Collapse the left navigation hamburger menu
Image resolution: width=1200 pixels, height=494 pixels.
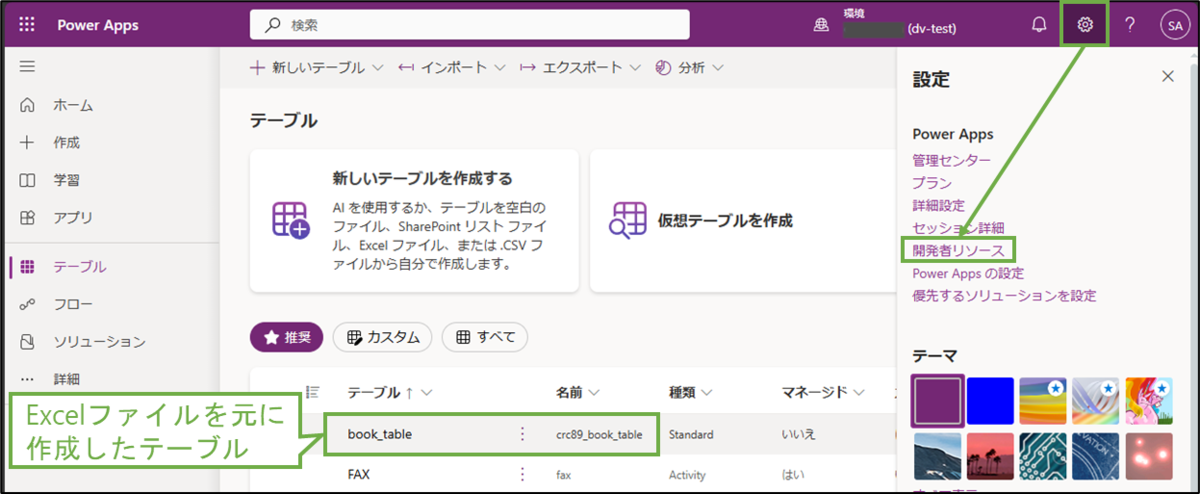pyautogui.click(x=27, y=67)
